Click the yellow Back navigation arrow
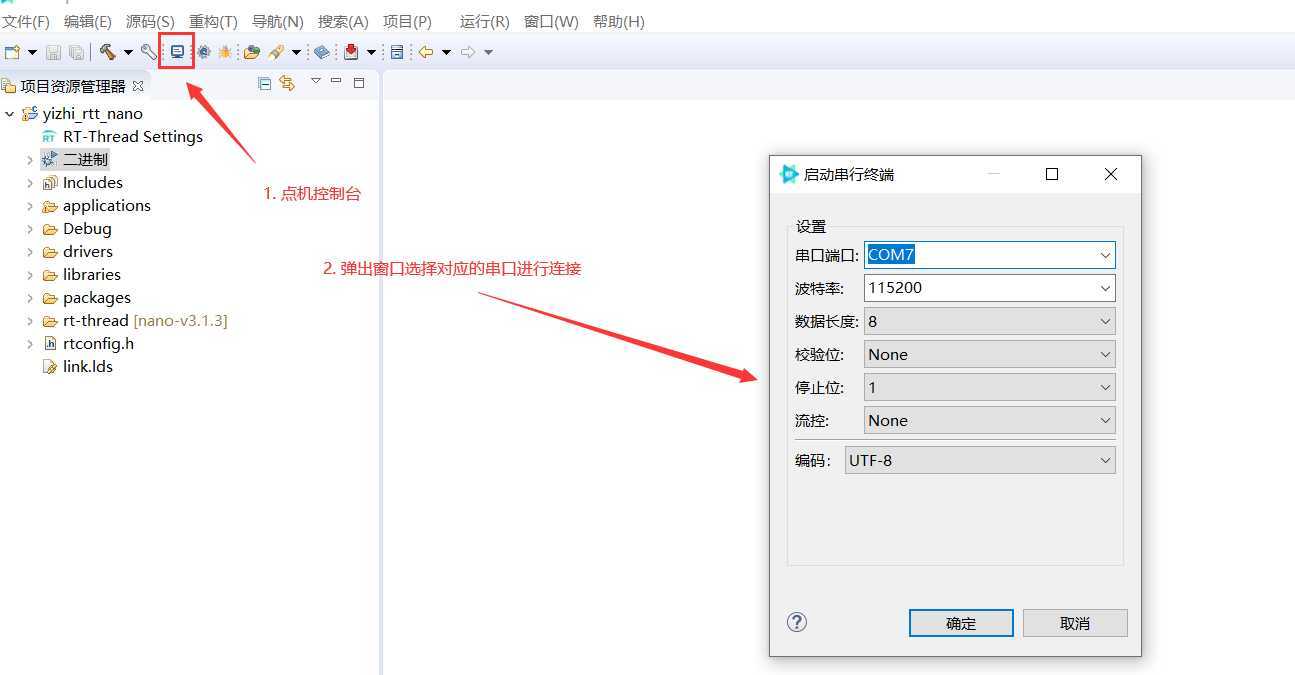The image size is (1295, 675). pyautogui.click(x=426, y=52)
